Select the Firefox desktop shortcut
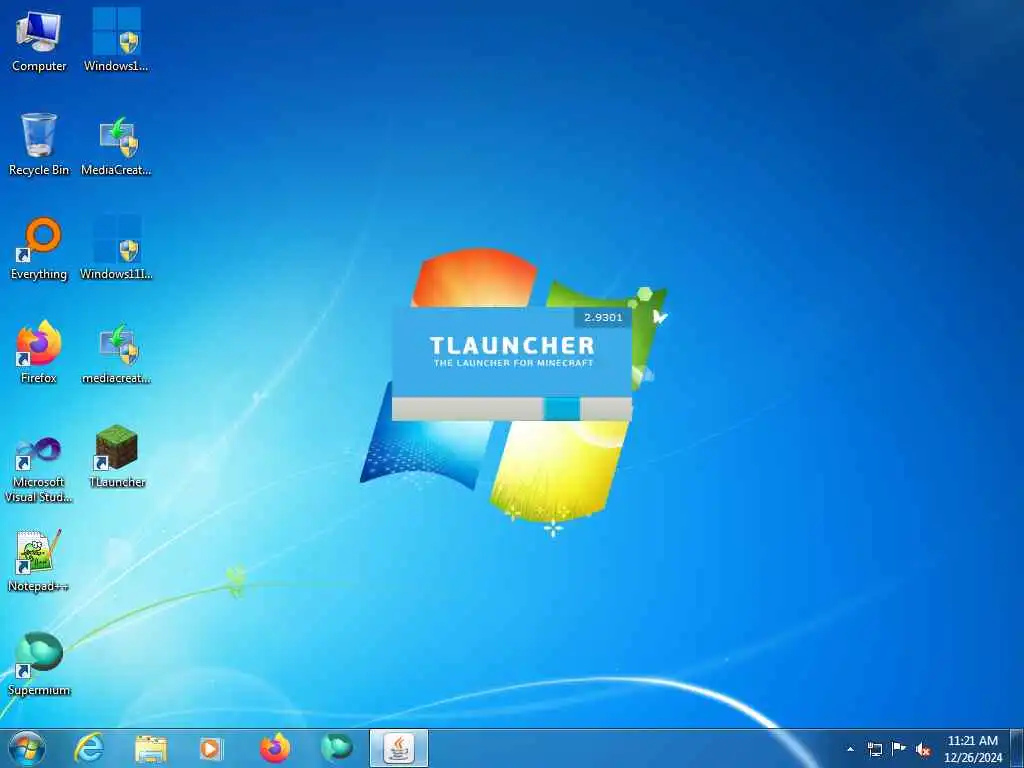Image resolution: width=1024 pixels, height=768 pixels. 39,352
